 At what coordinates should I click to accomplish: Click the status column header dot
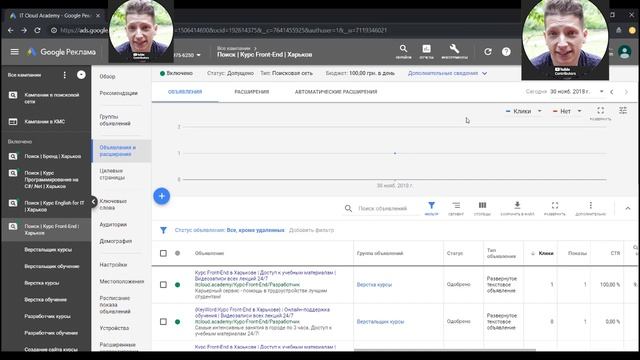pos(177,253)
